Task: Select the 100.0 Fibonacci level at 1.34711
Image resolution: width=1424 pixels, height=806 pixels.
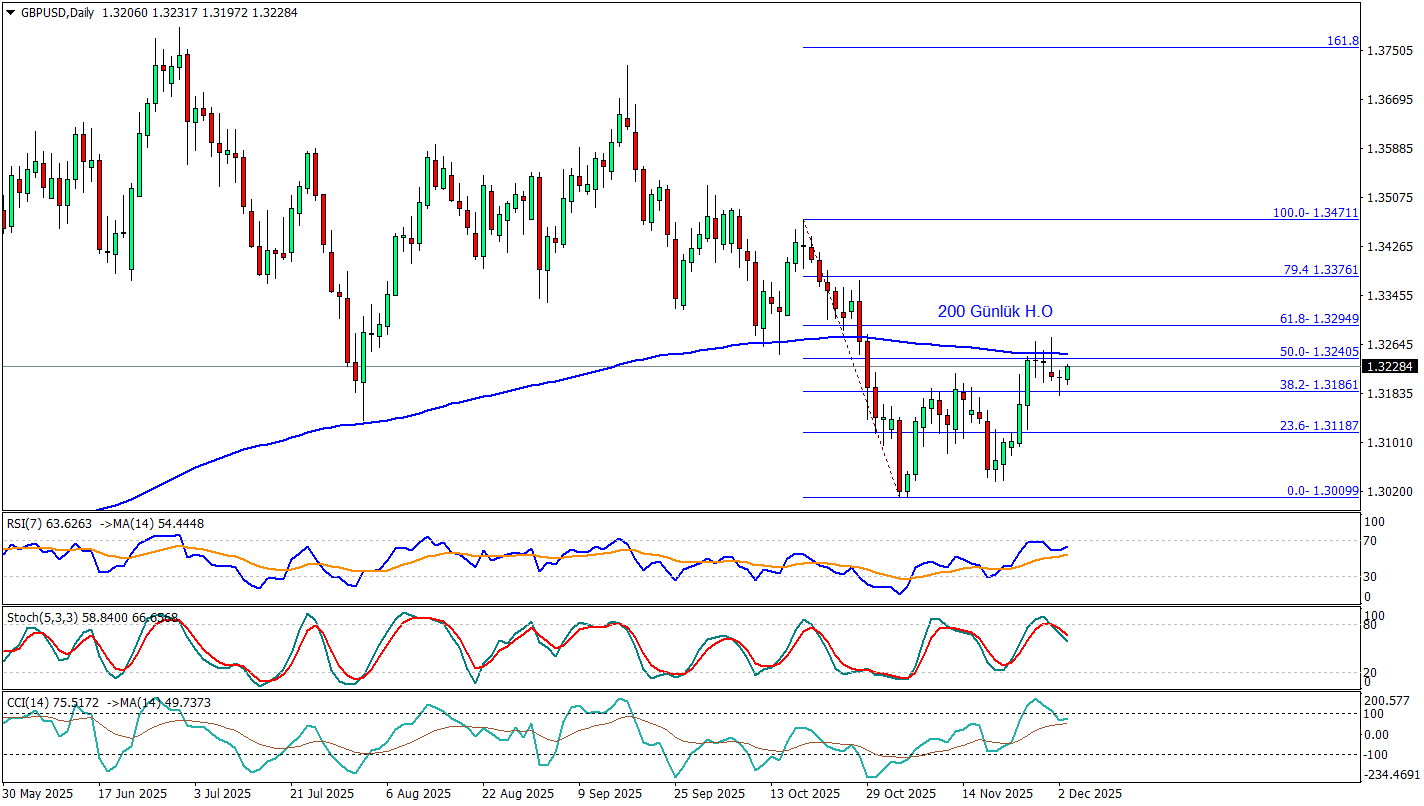Action: click(1315, 213)
